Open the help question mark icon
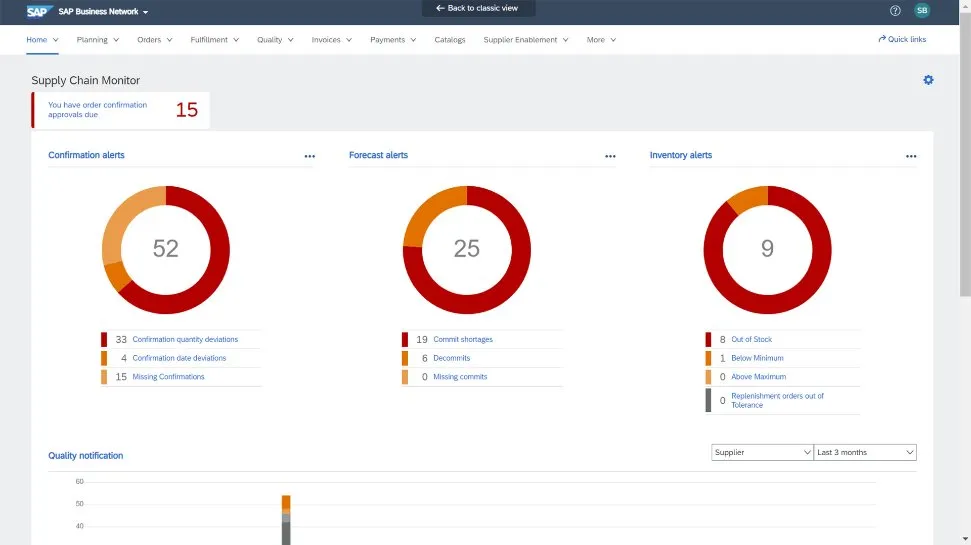This screenshot has width=971, height=545. pyautogui.click(x=895, y=11)
